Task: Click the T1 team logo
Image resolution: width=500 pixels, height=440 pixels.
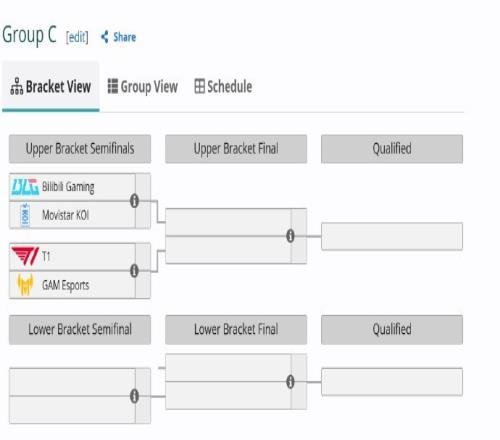Action: click(x=25, y=256)
